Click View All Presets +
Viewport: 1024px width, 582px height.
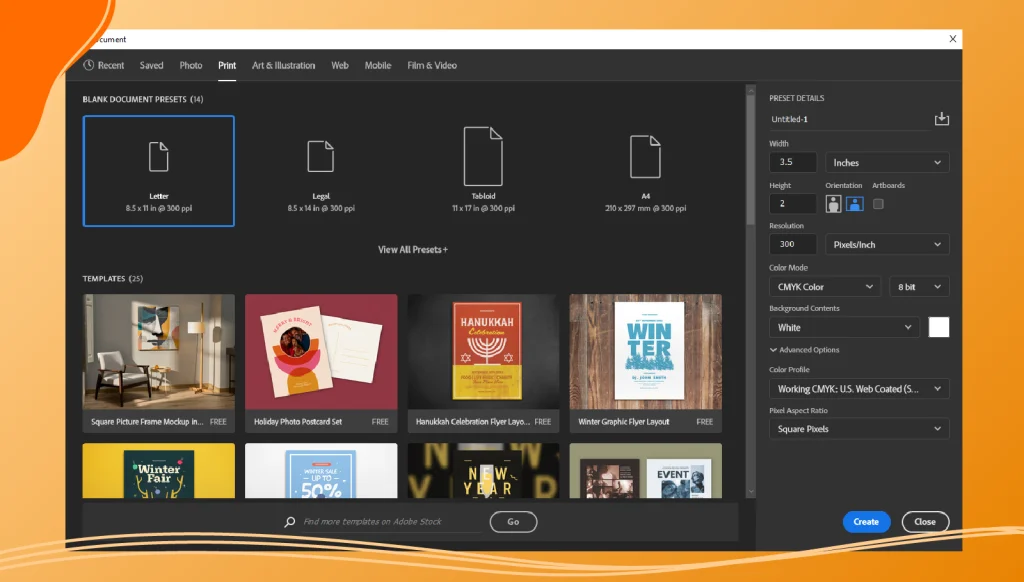413,250
